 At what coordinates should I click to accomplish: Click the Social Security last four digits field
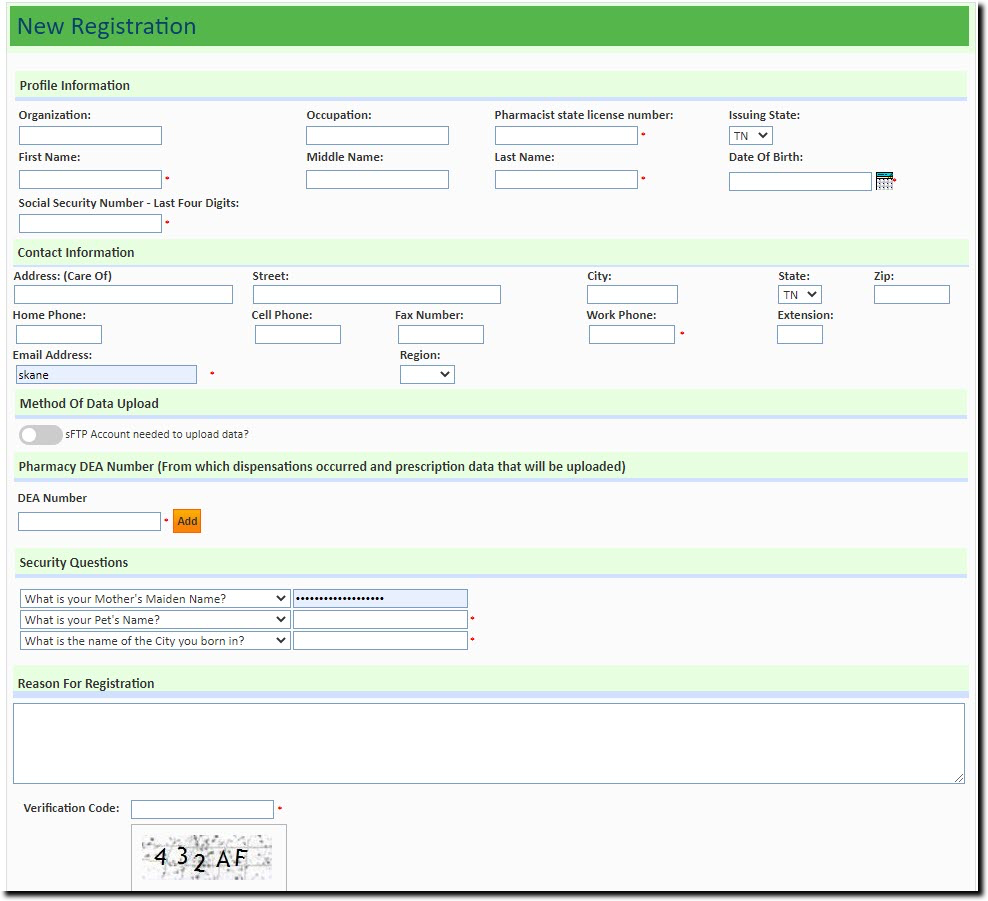pyautogui.click(x=90, y=223)
